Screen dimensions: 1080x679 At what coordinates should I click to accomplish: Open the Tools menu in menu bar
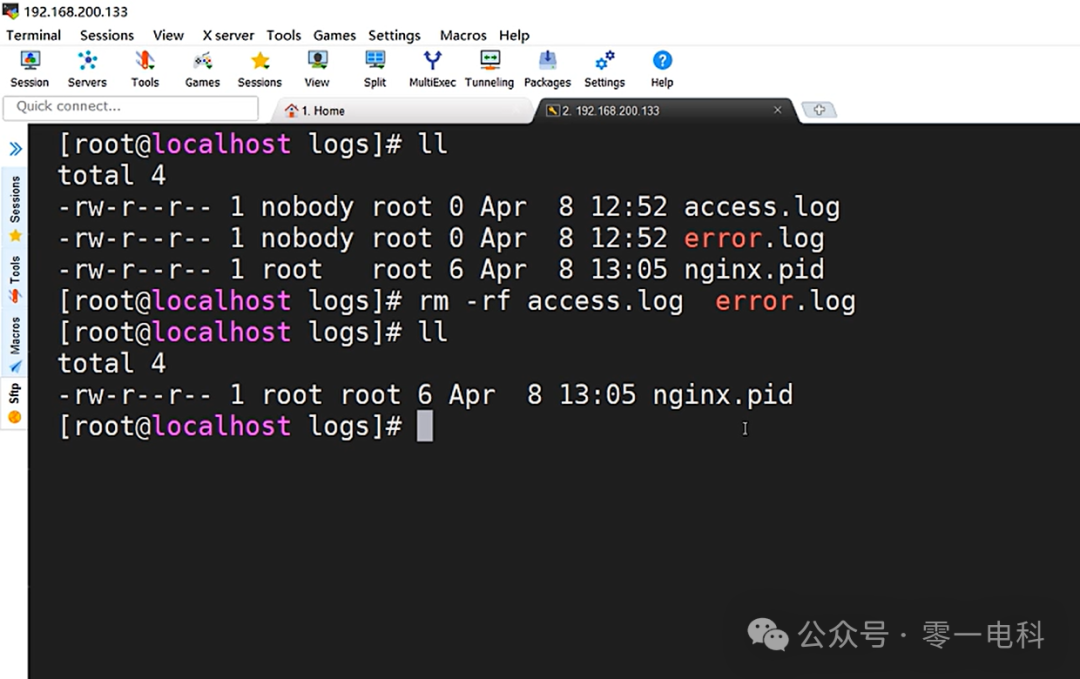click(x=284, y=35)
